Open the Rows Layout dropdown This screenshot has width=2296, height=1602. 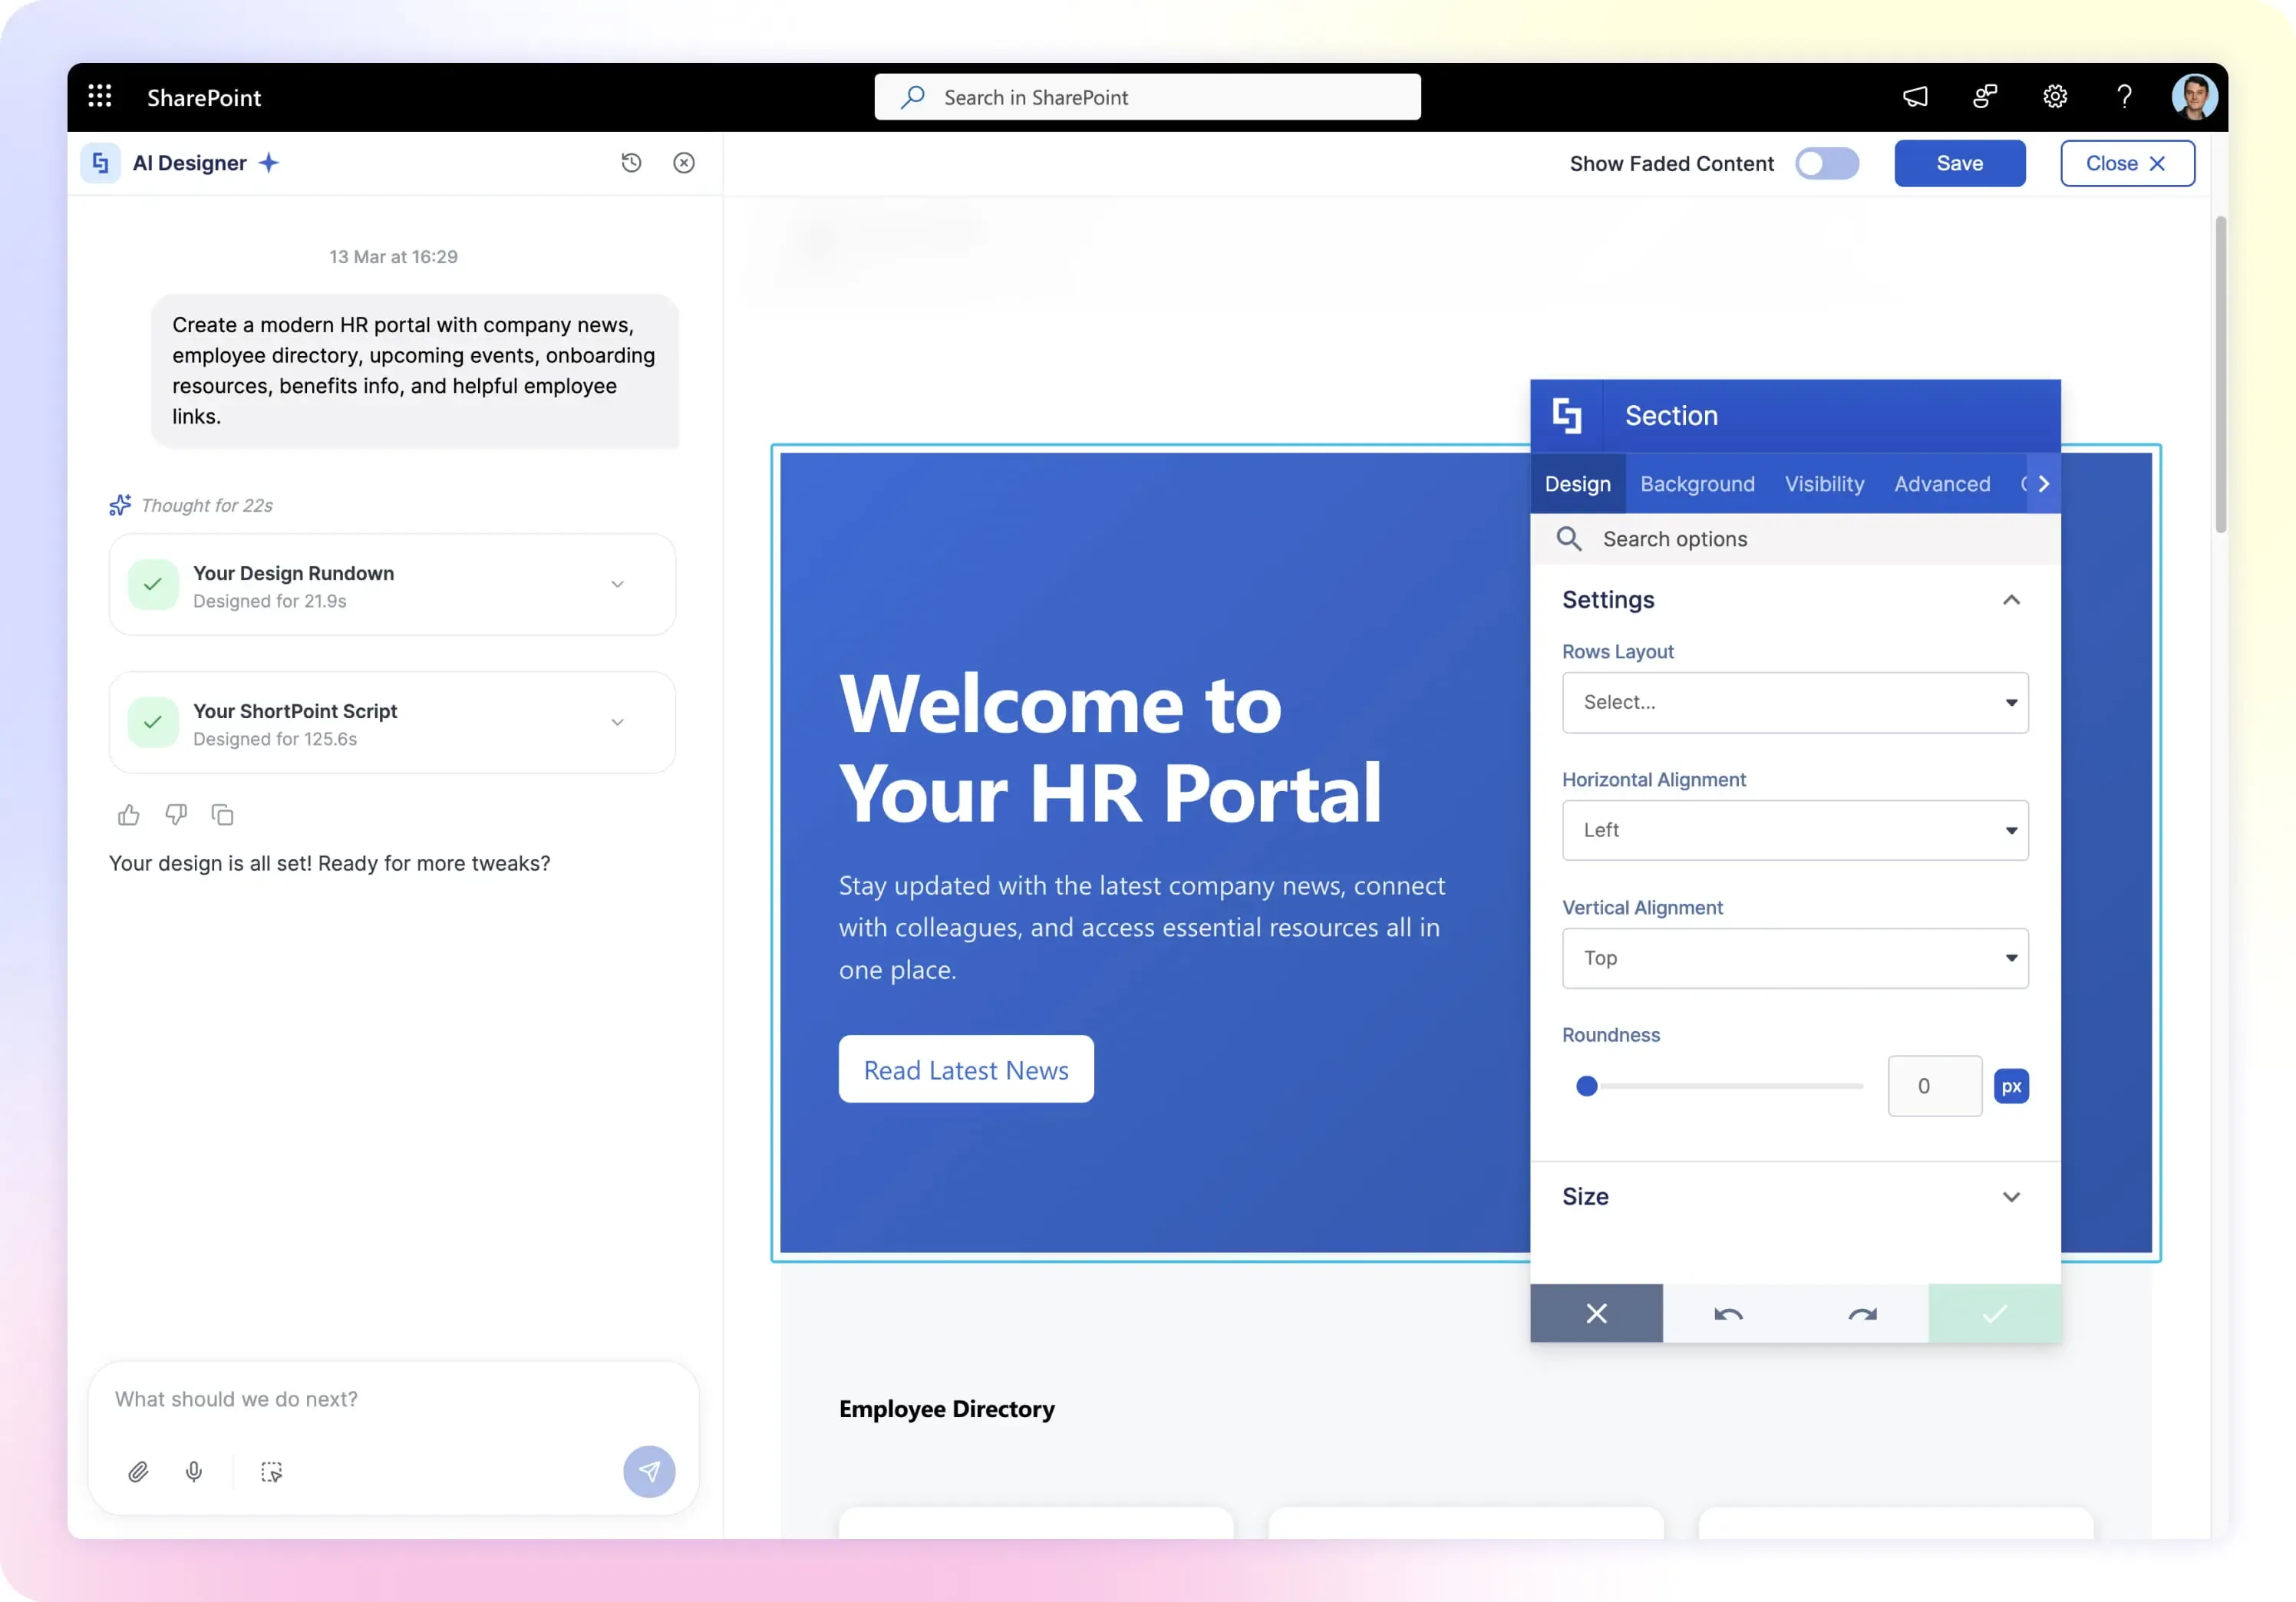coord(1793,702)
